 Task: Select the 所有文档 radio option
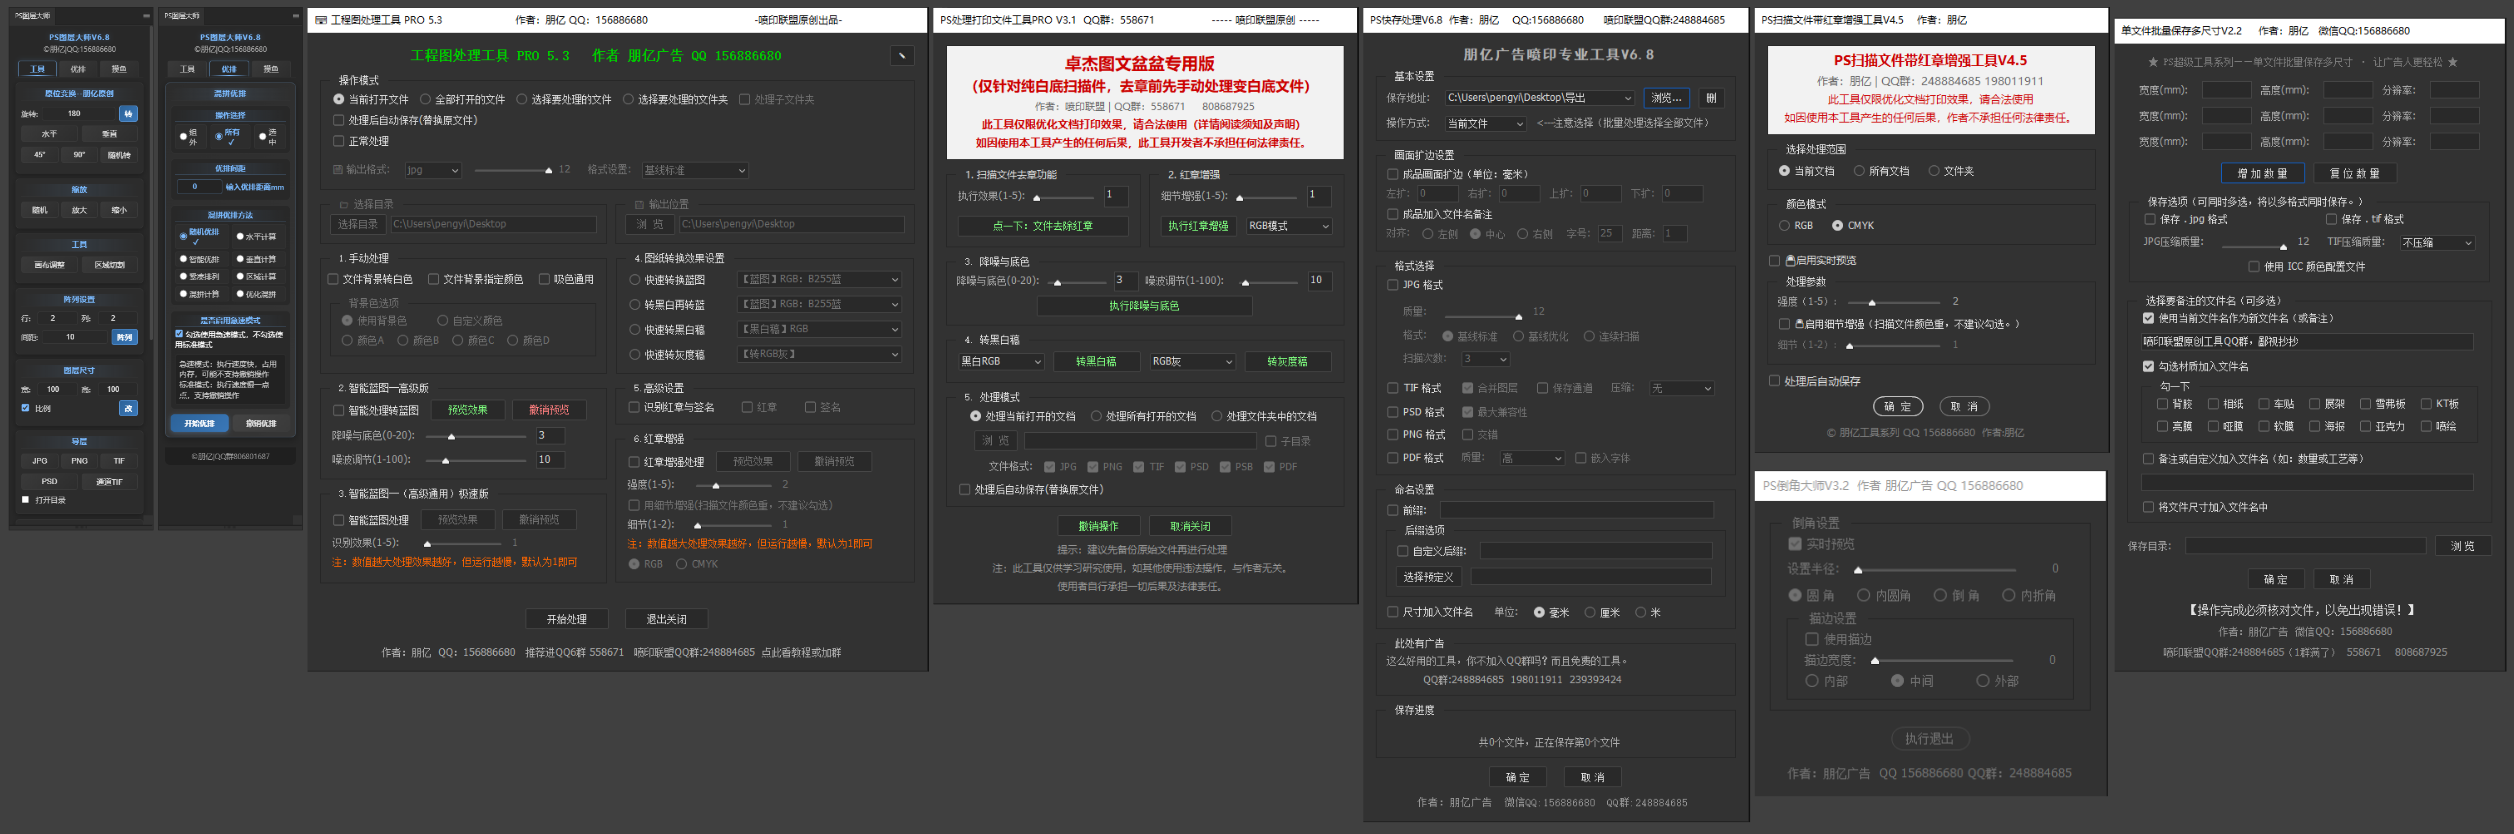click(x=1859, y=171)
